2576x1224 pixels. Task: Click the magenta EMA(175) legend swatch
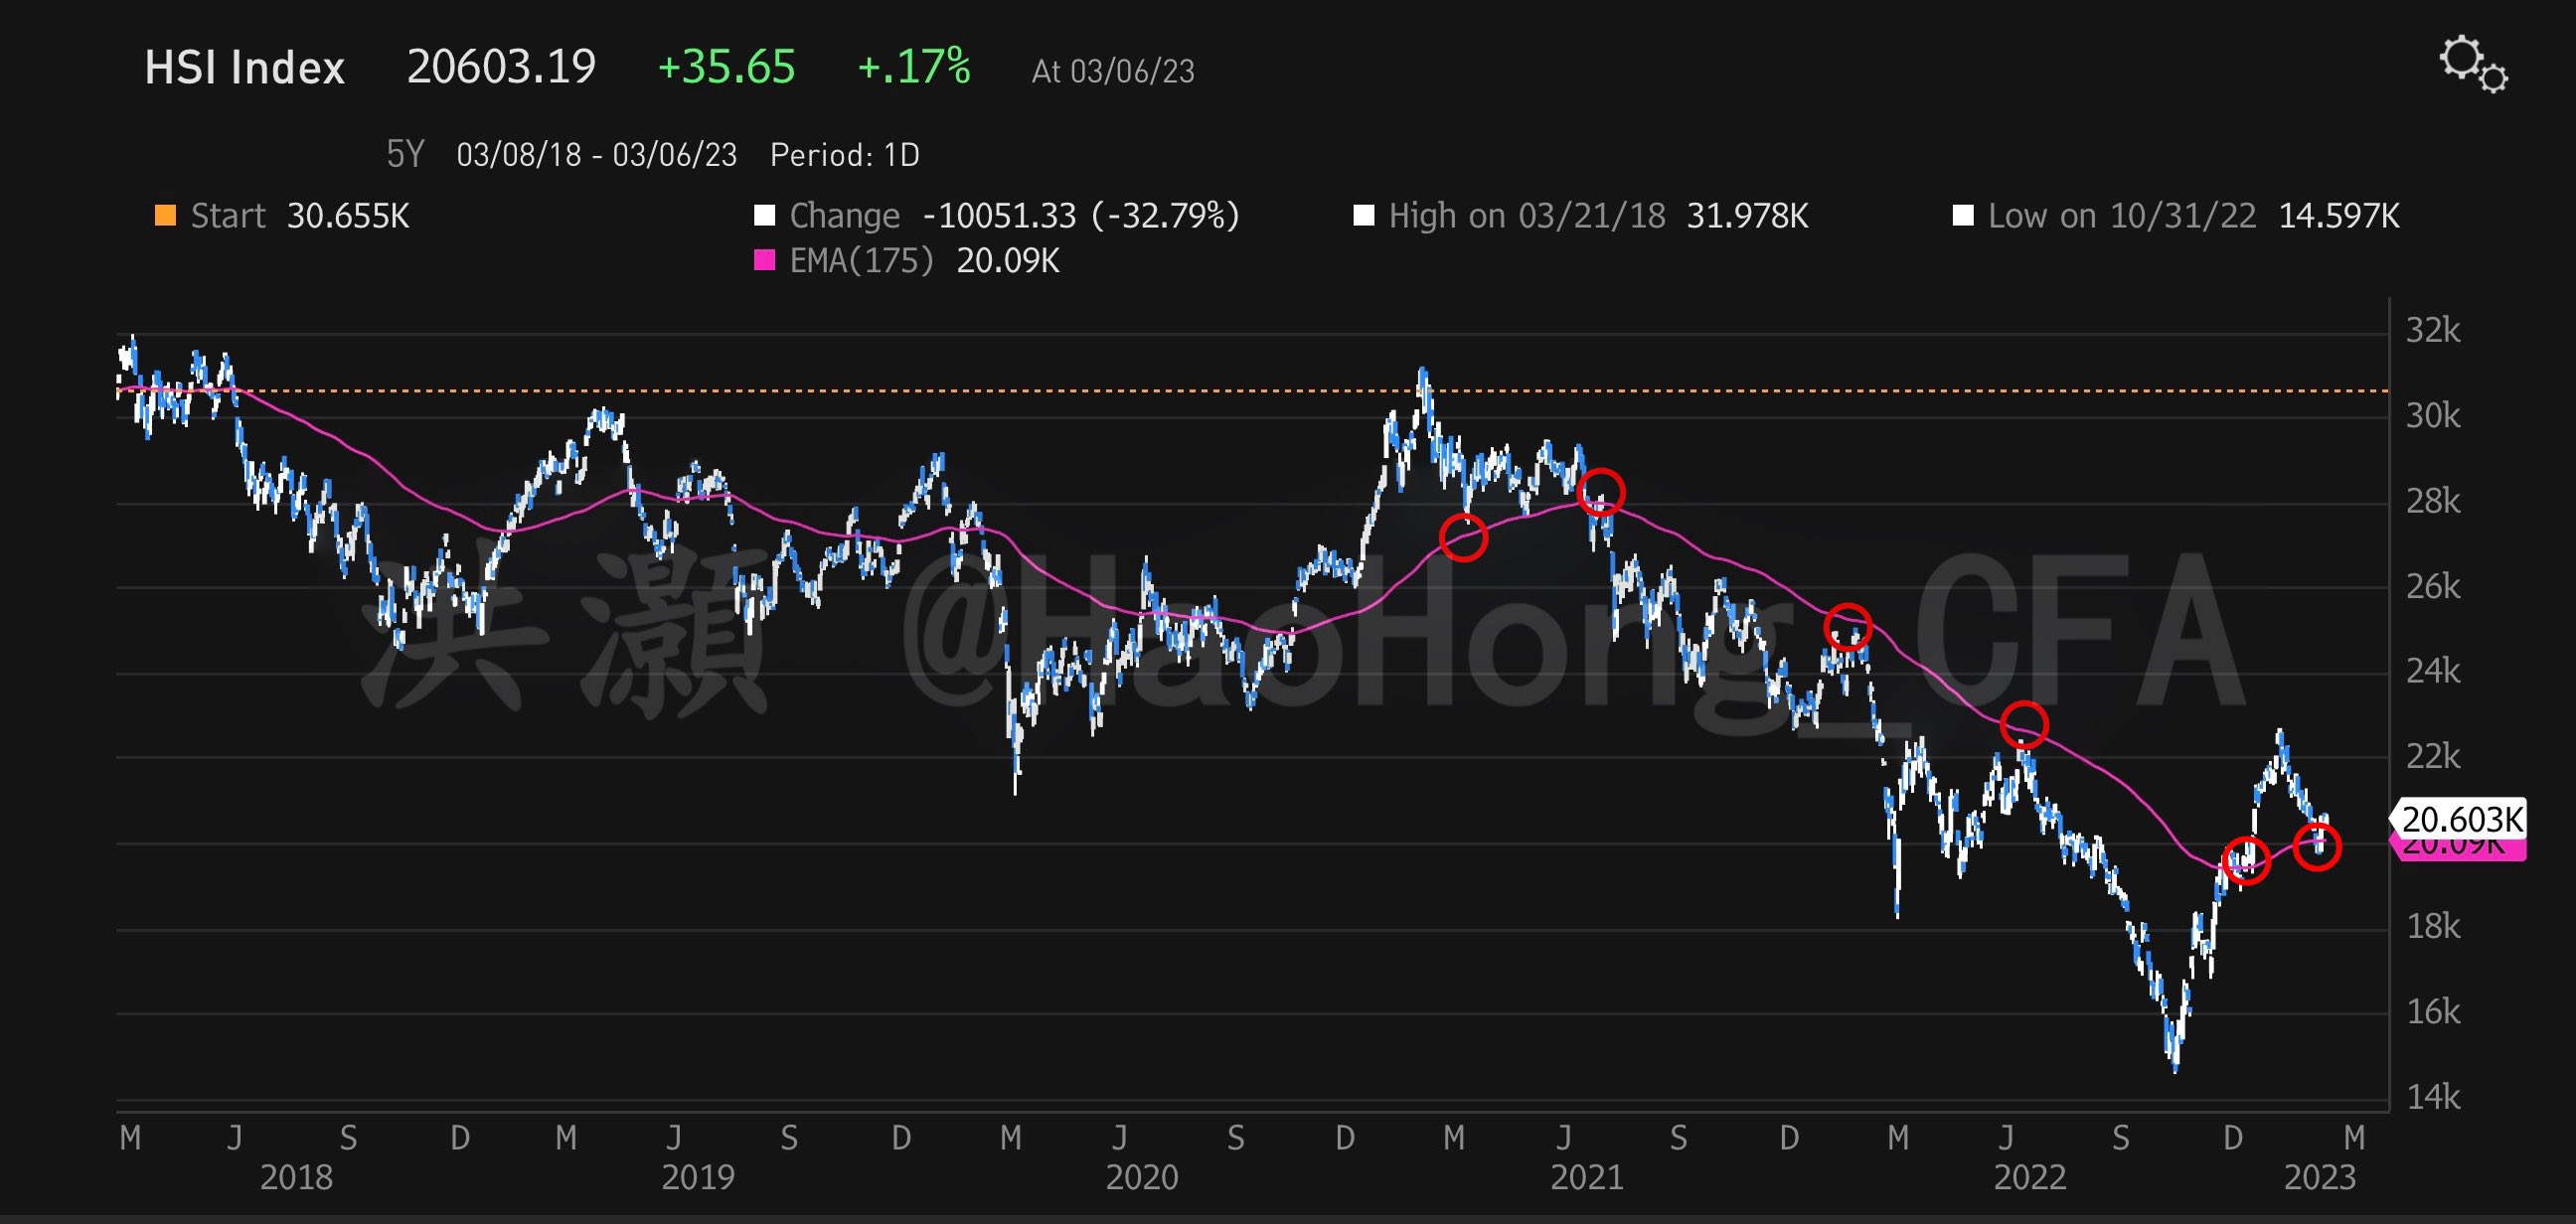point(764,261)
